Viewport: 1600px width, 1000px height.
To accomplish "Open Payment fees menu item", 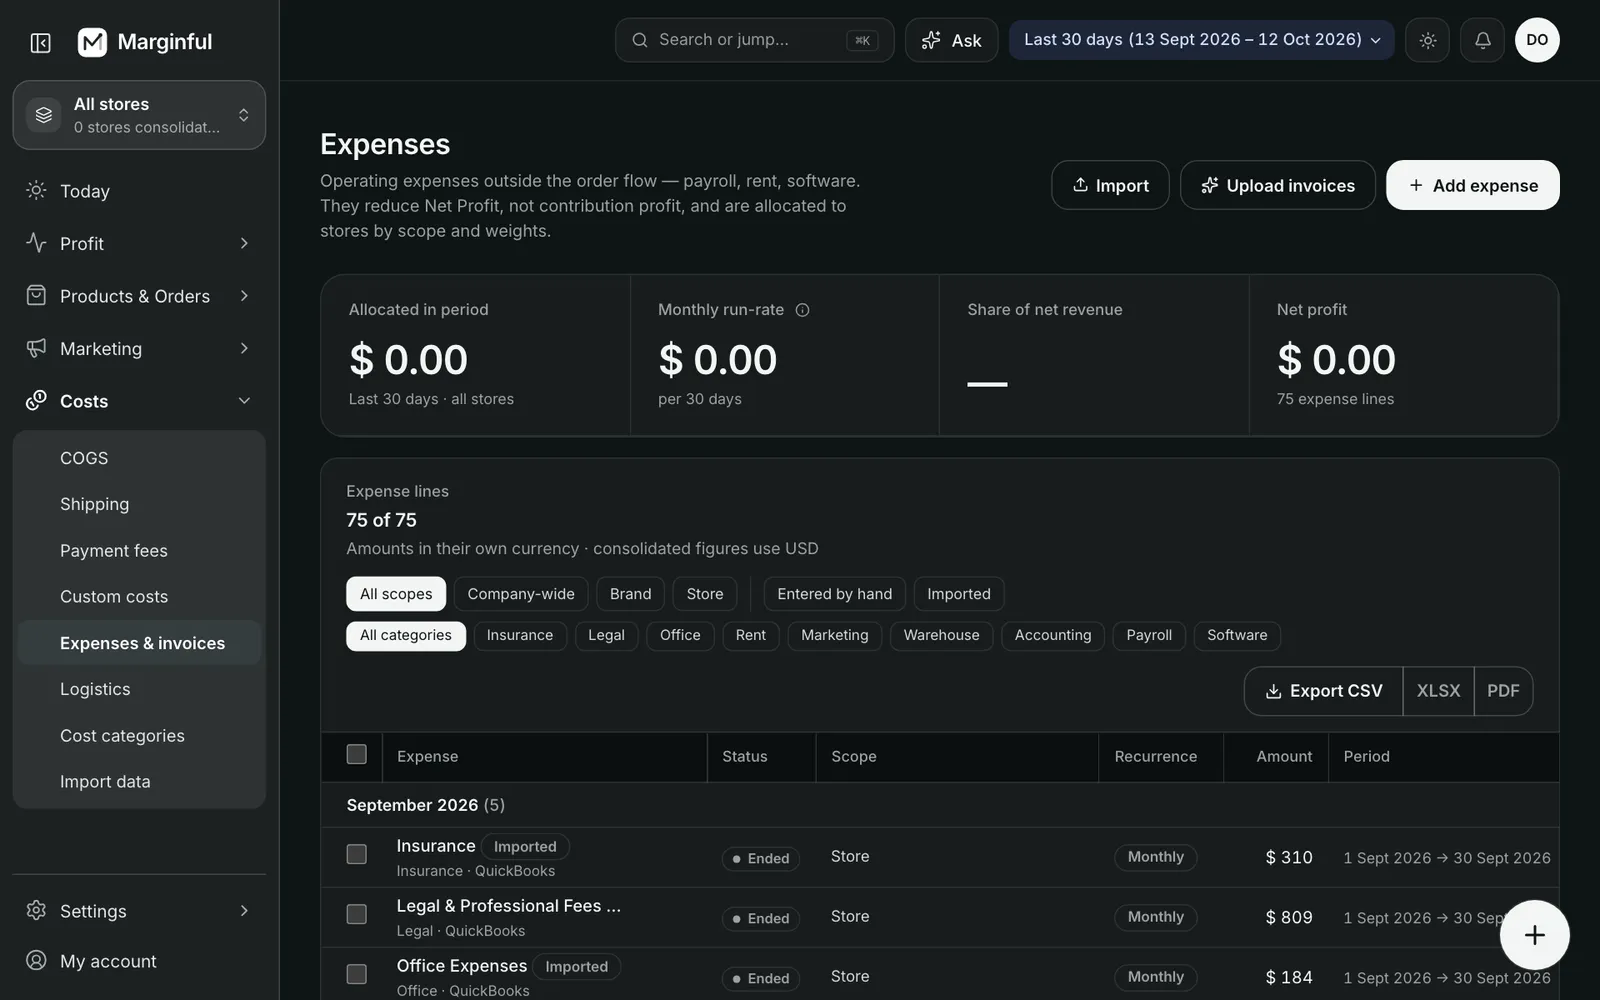I will (139, 550).
